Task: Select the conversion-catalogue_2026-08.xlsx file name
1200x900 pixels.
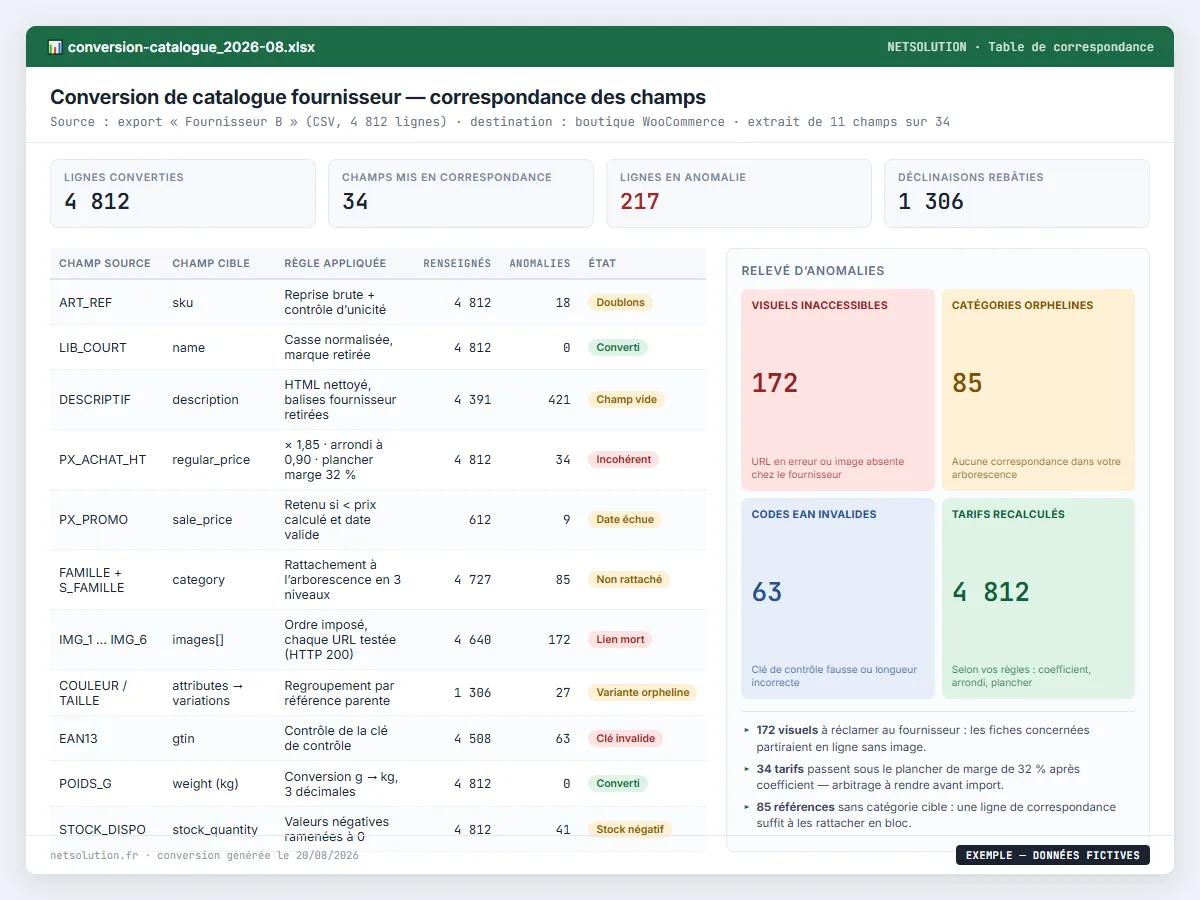Action: 191,47
